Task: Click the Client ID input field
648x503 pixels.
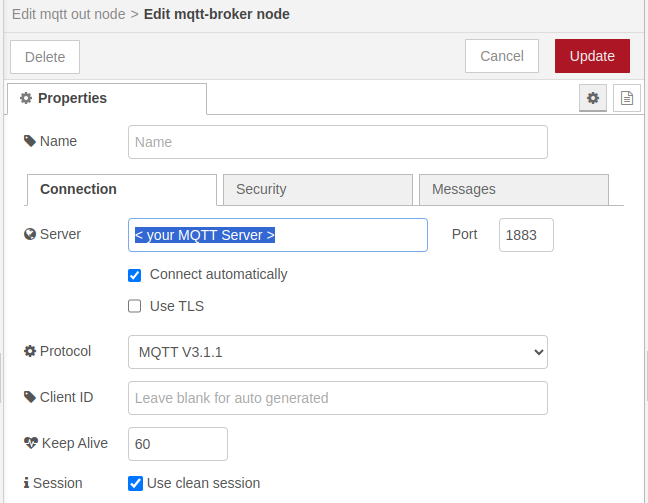Action: pyautogui.click(x=337, y=398)
